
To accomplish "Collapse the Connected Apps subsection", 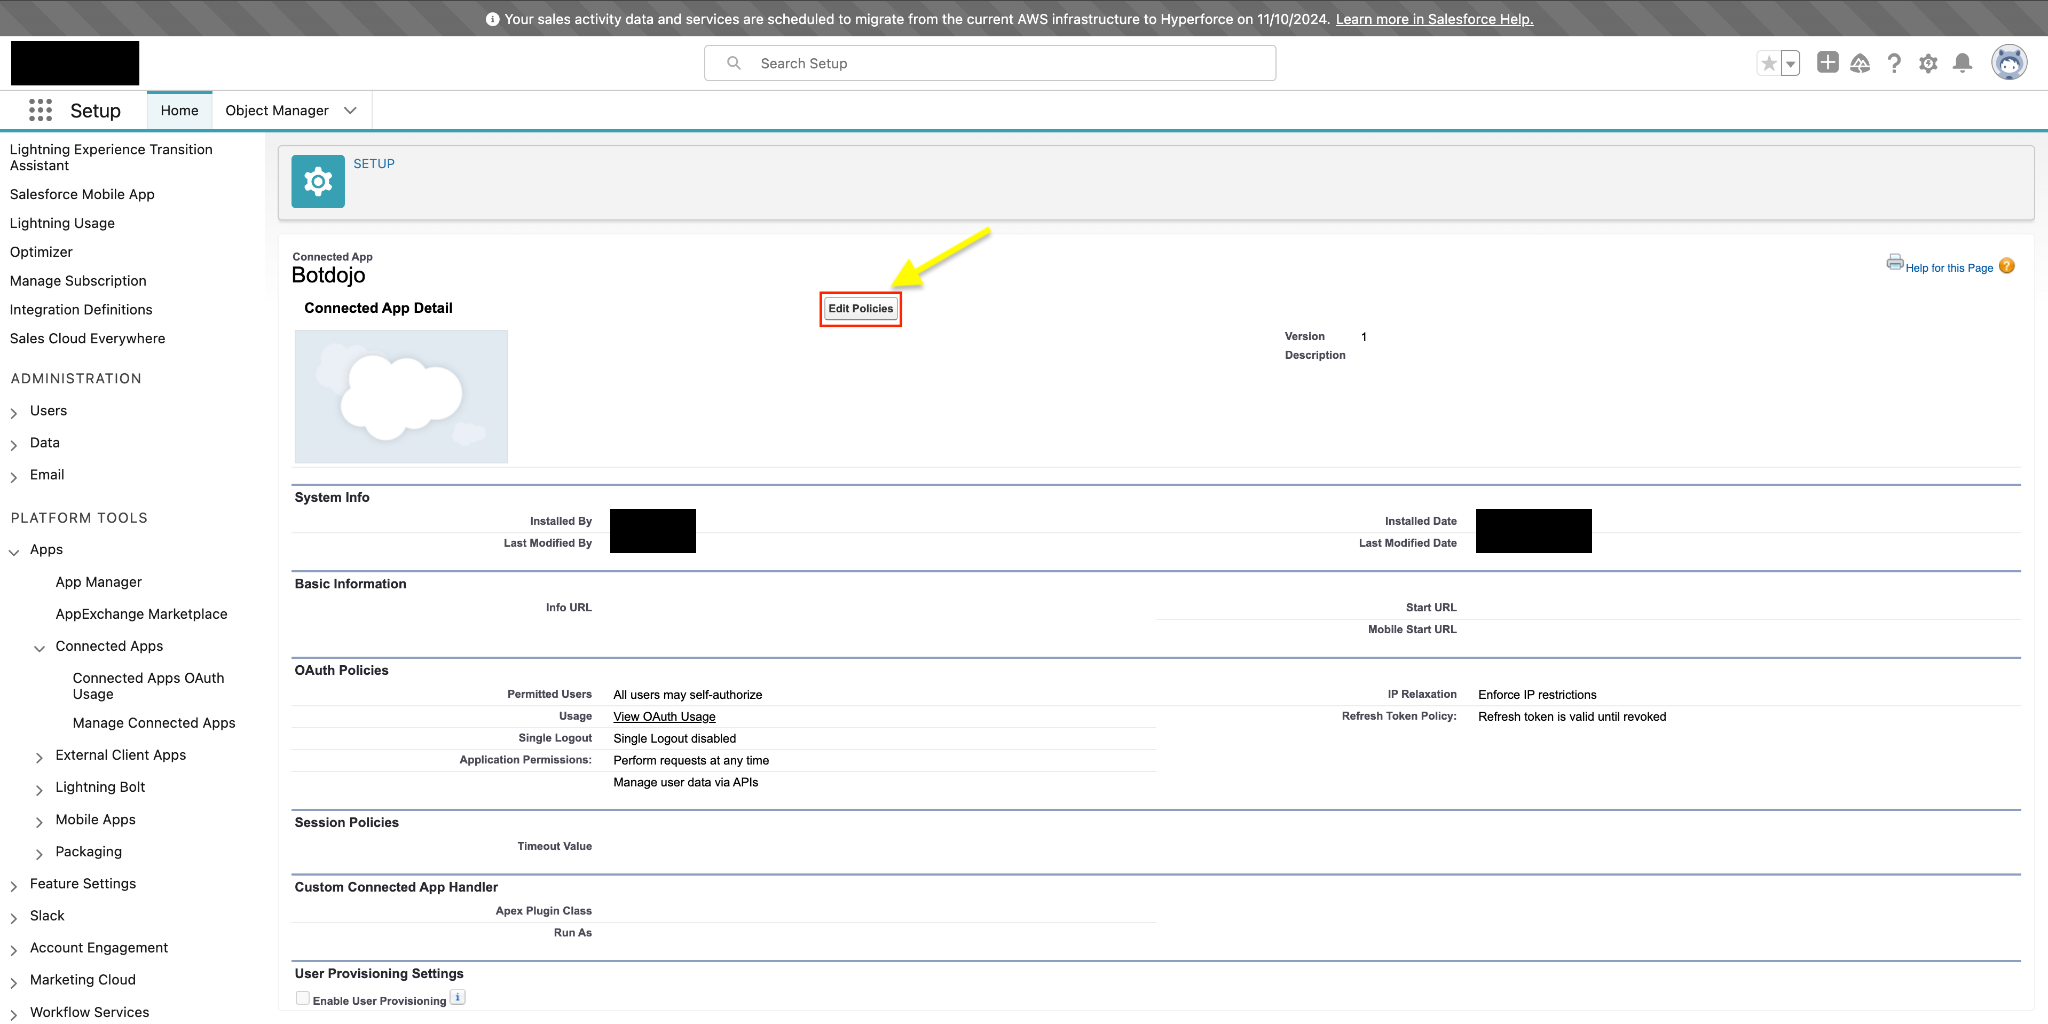I will click(x=40, y=648).
